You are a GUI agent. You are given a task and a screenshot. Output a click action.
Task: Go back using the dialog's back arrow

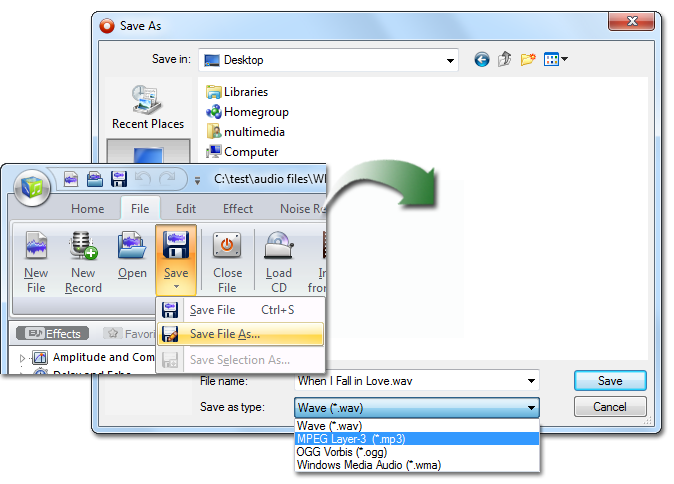click(482, 60)
